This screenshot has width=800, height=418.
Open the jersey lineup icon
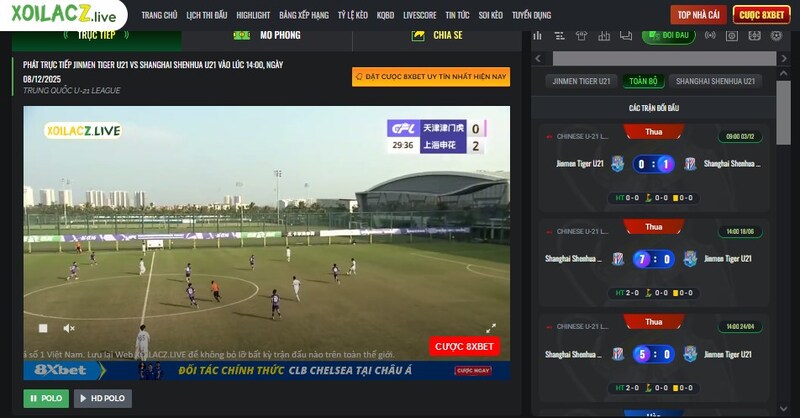pyautogui.click(x=582, y=36)
